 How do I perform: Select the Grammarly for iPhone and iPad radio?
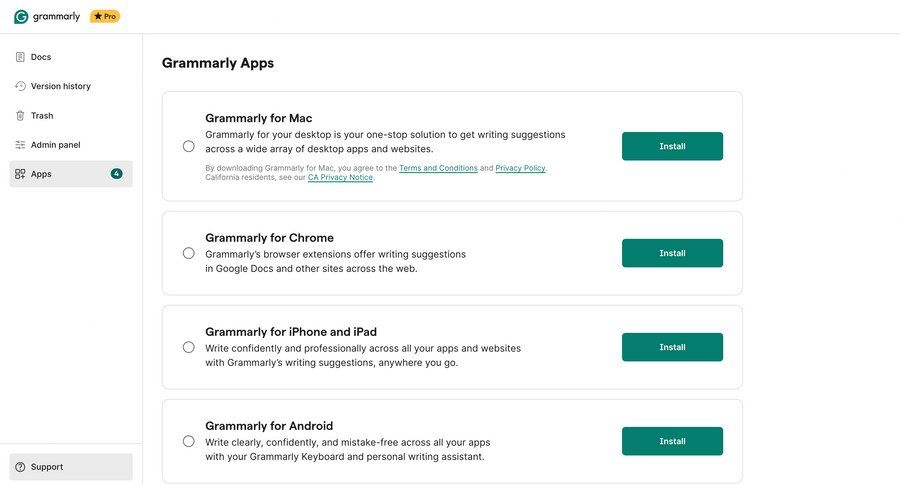[x=188, y=347]
